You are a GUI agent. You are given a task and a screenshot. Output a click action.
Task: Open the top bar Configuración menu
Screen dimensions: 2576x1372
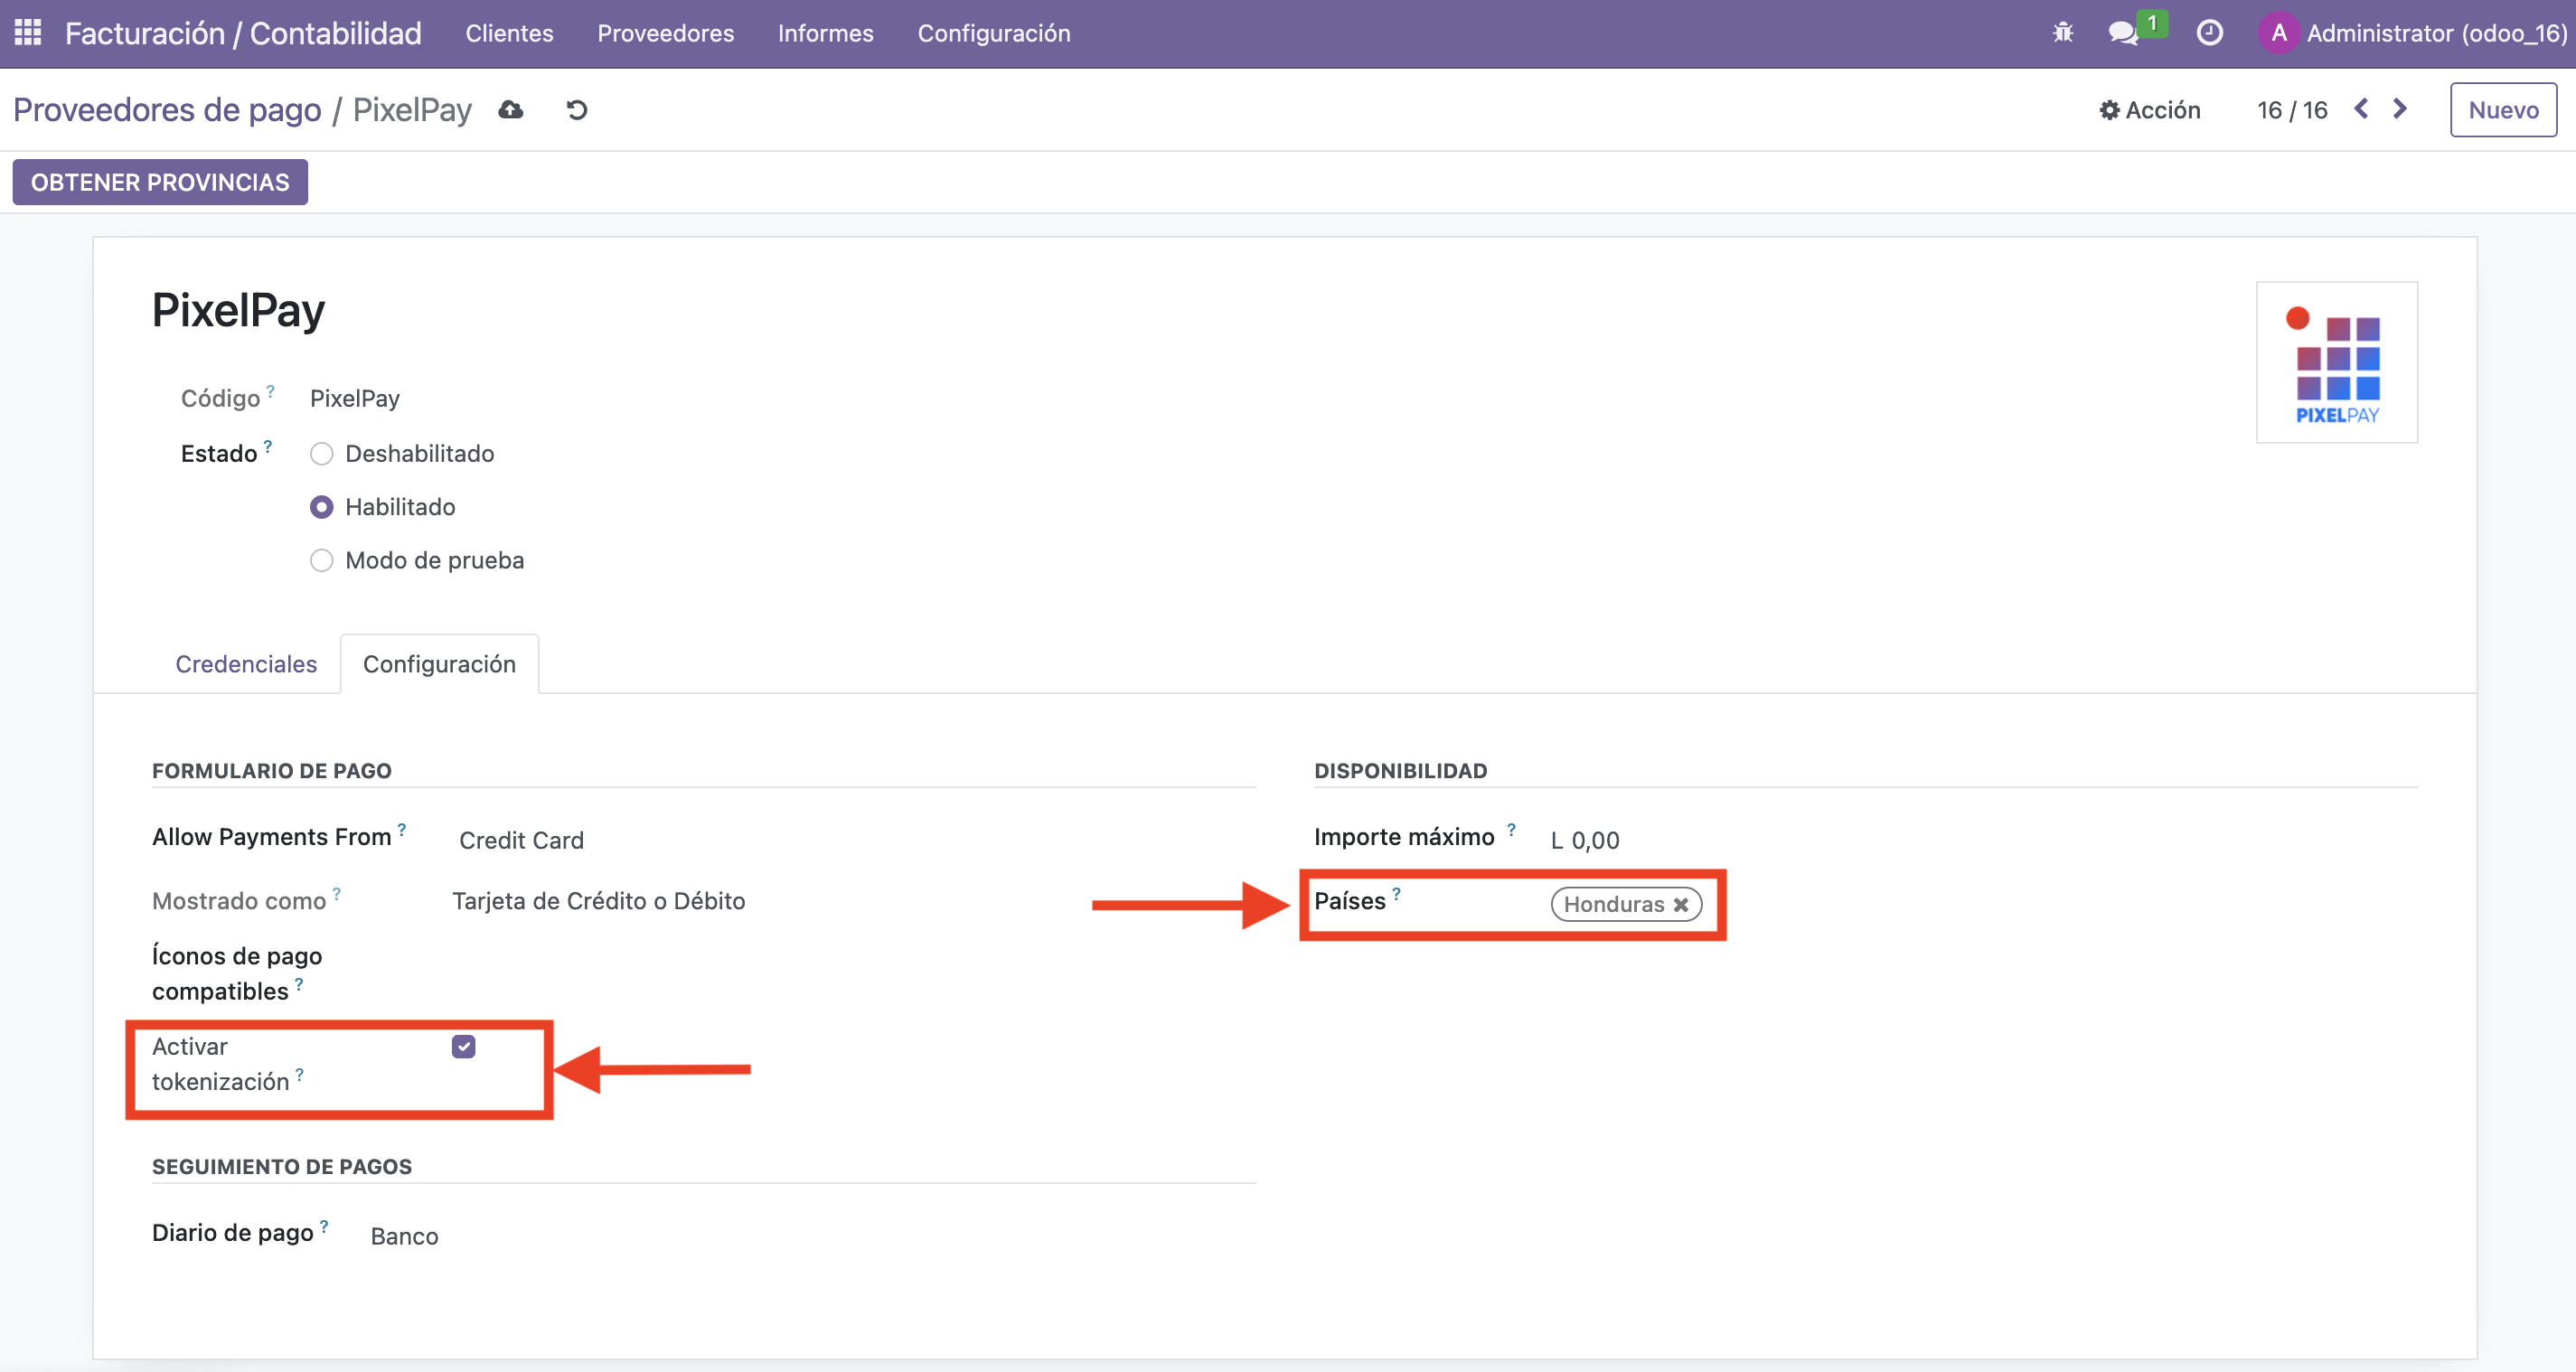(x=994, y=33)
